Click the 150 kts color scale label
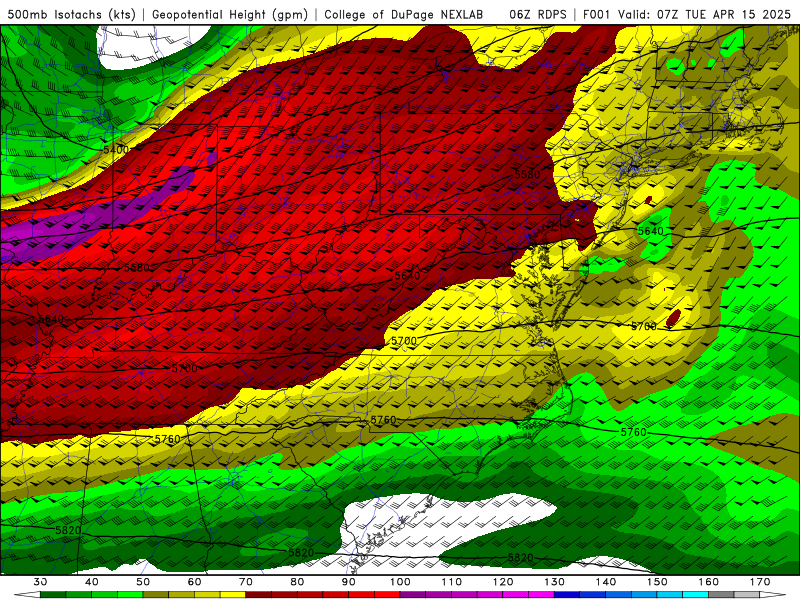 [657, 582]
